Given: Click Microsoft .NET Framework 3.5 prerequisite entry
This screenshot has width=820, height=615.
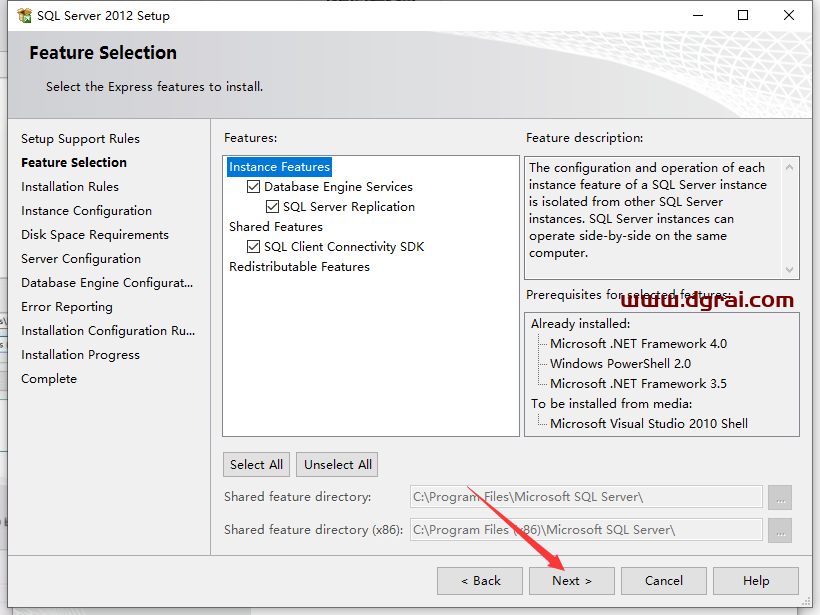Looking at the screenshot, I should pos(638,383).
